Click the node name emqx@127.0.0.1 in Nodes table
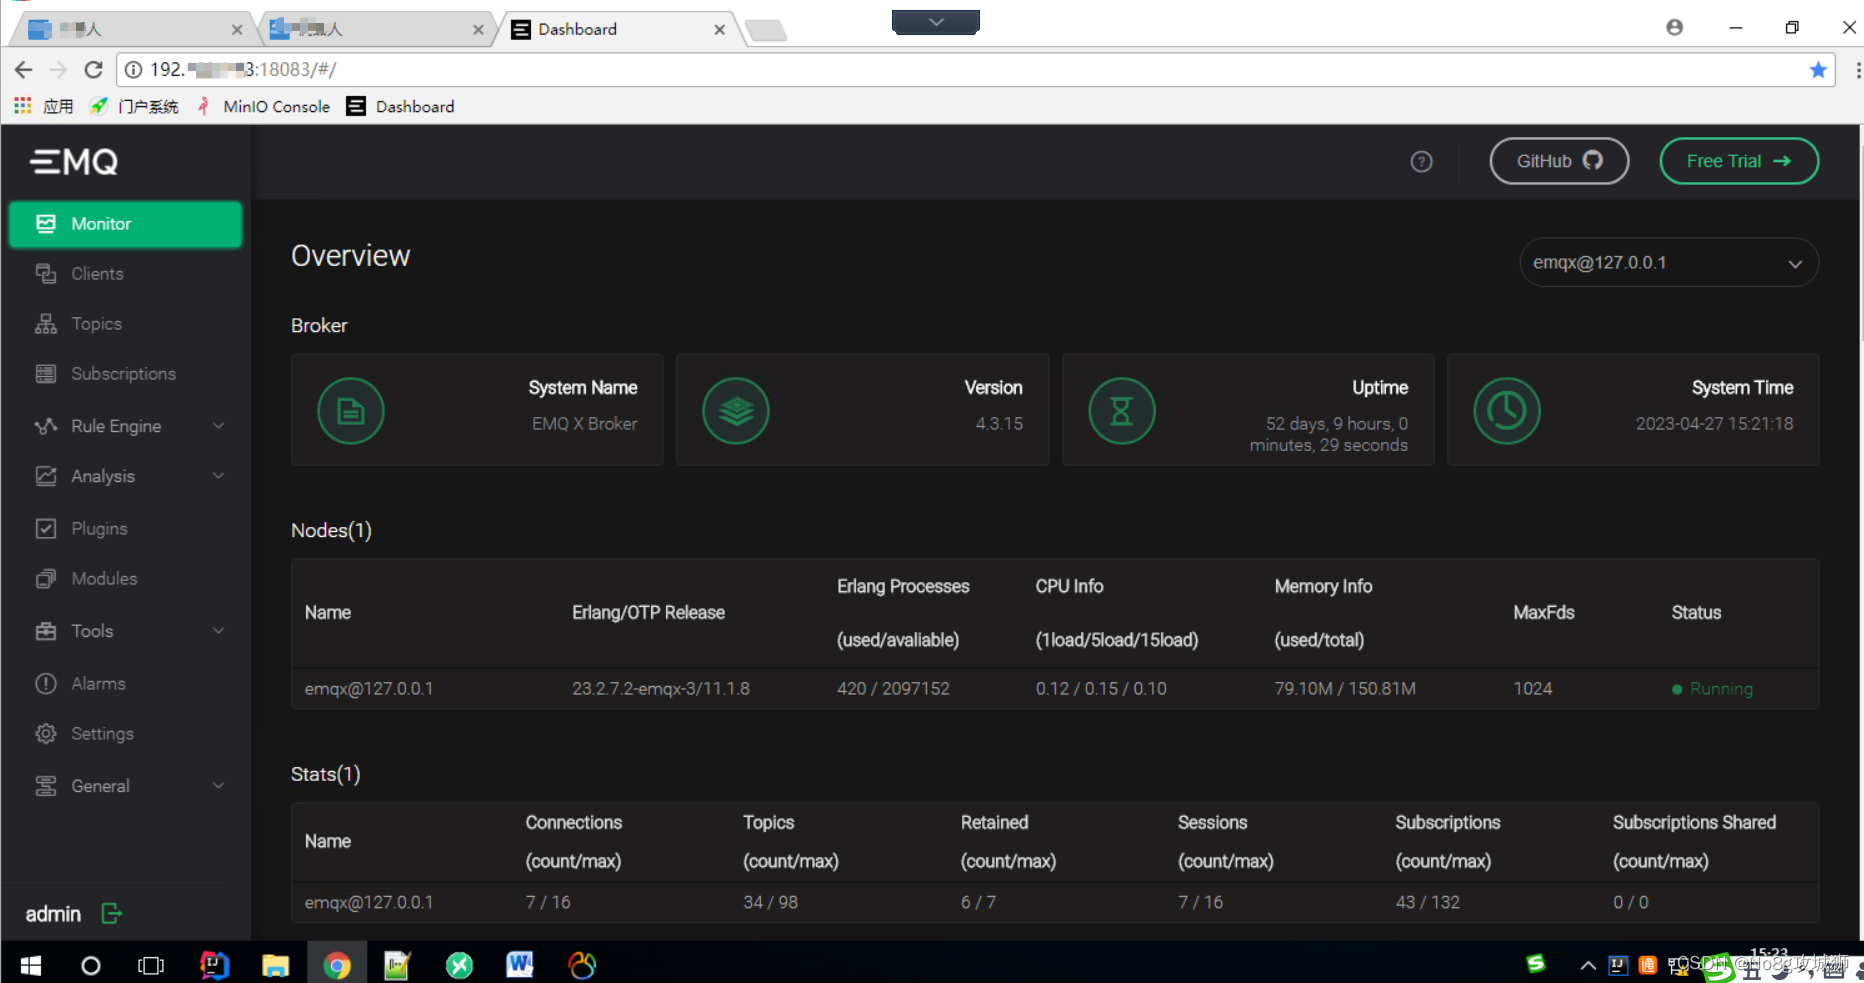This screenshot has width=1864, height=983. [369, 689]
